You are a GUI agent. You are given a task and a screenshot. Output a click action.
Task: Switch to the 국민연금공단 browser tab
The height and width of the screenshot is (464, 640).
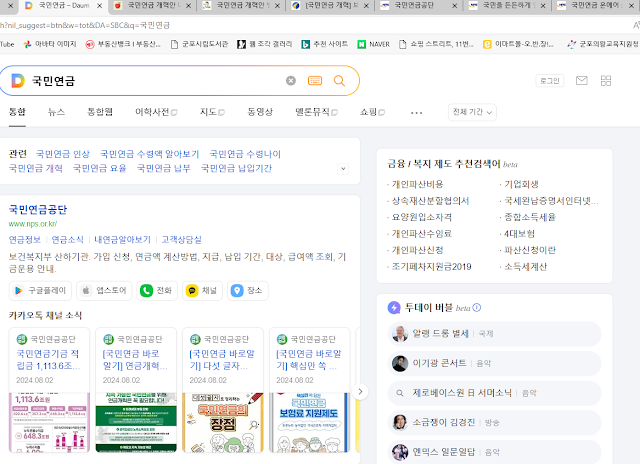pos(418,6)
